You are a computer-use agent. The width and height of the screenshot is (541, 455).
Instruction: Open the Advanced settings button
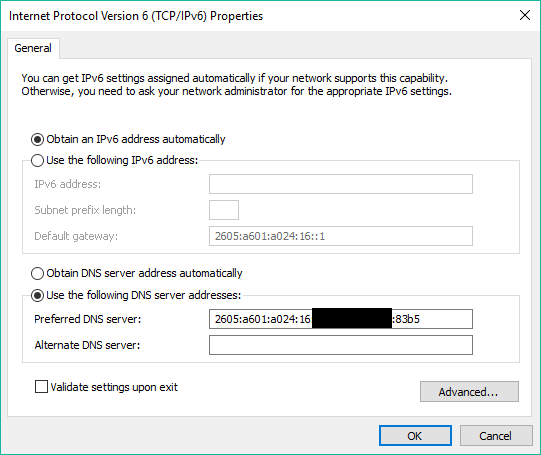tap(469, 392)
